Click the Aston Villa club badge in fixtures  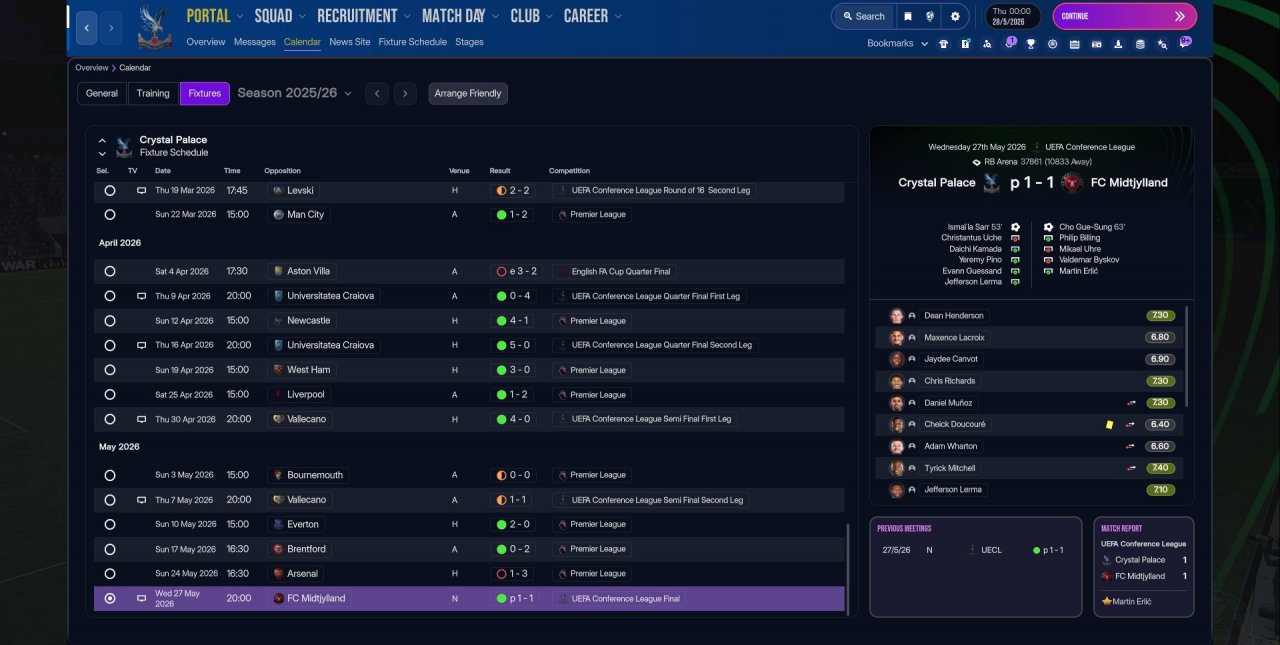277,271
